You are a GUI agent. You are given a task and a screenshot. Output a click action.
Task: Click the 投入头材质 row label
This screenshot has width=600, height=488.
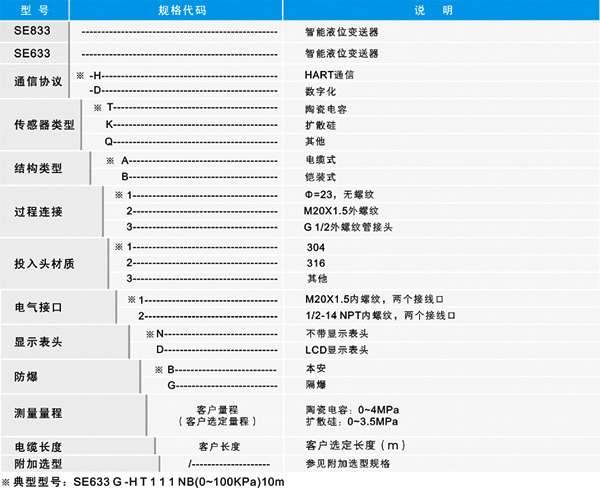43,263
